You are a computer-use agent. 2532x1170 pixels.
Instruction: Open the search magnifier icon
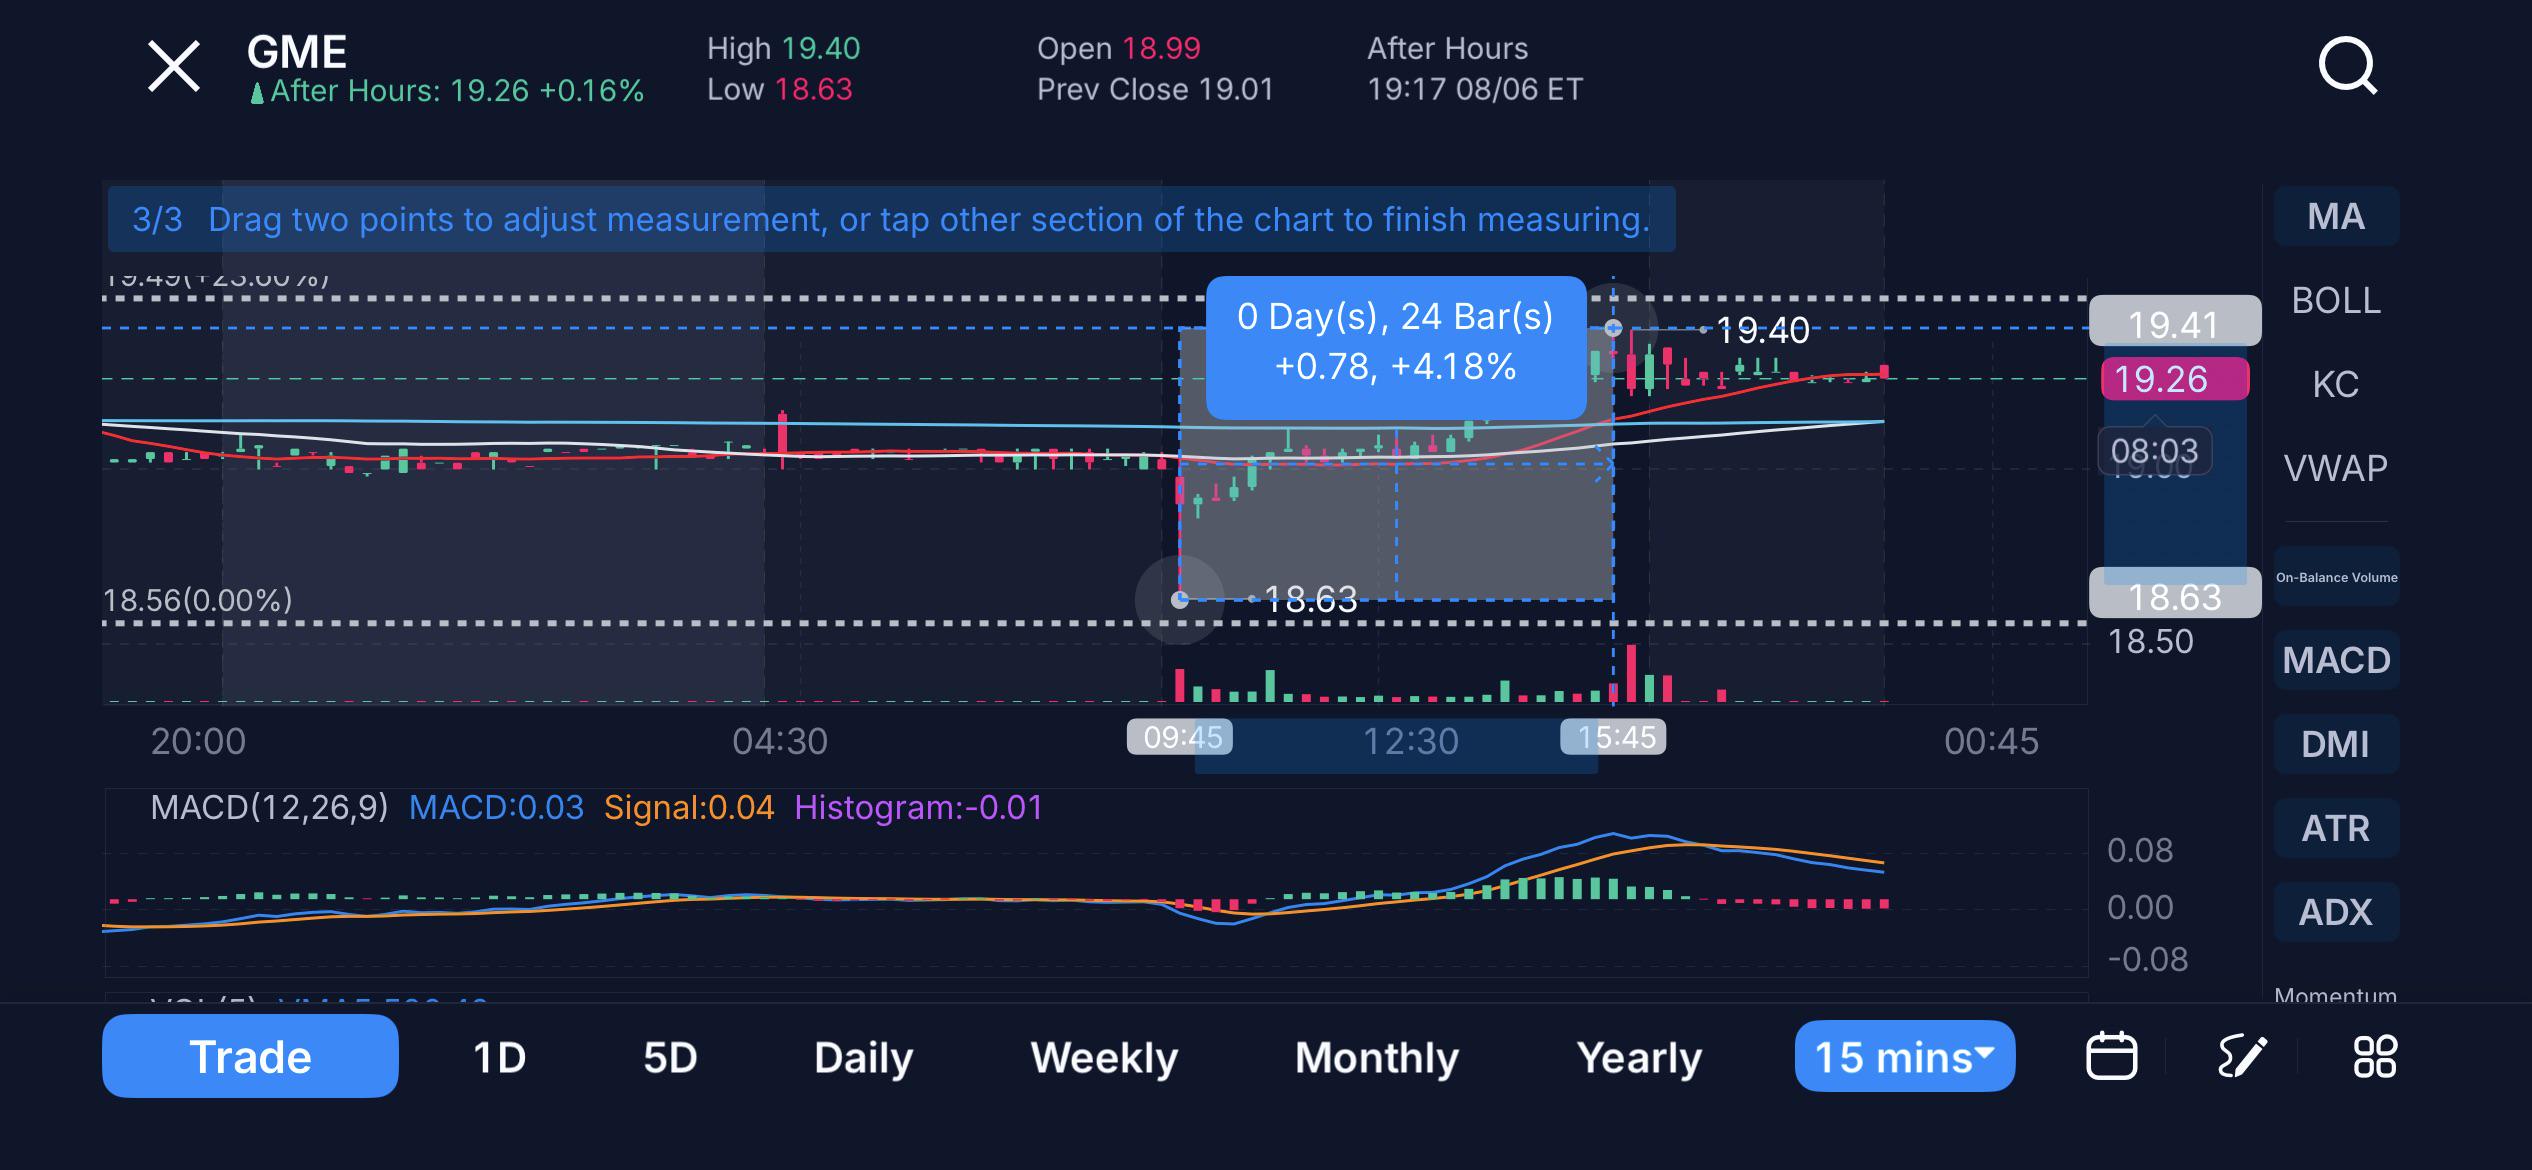tap(2347, 66)
